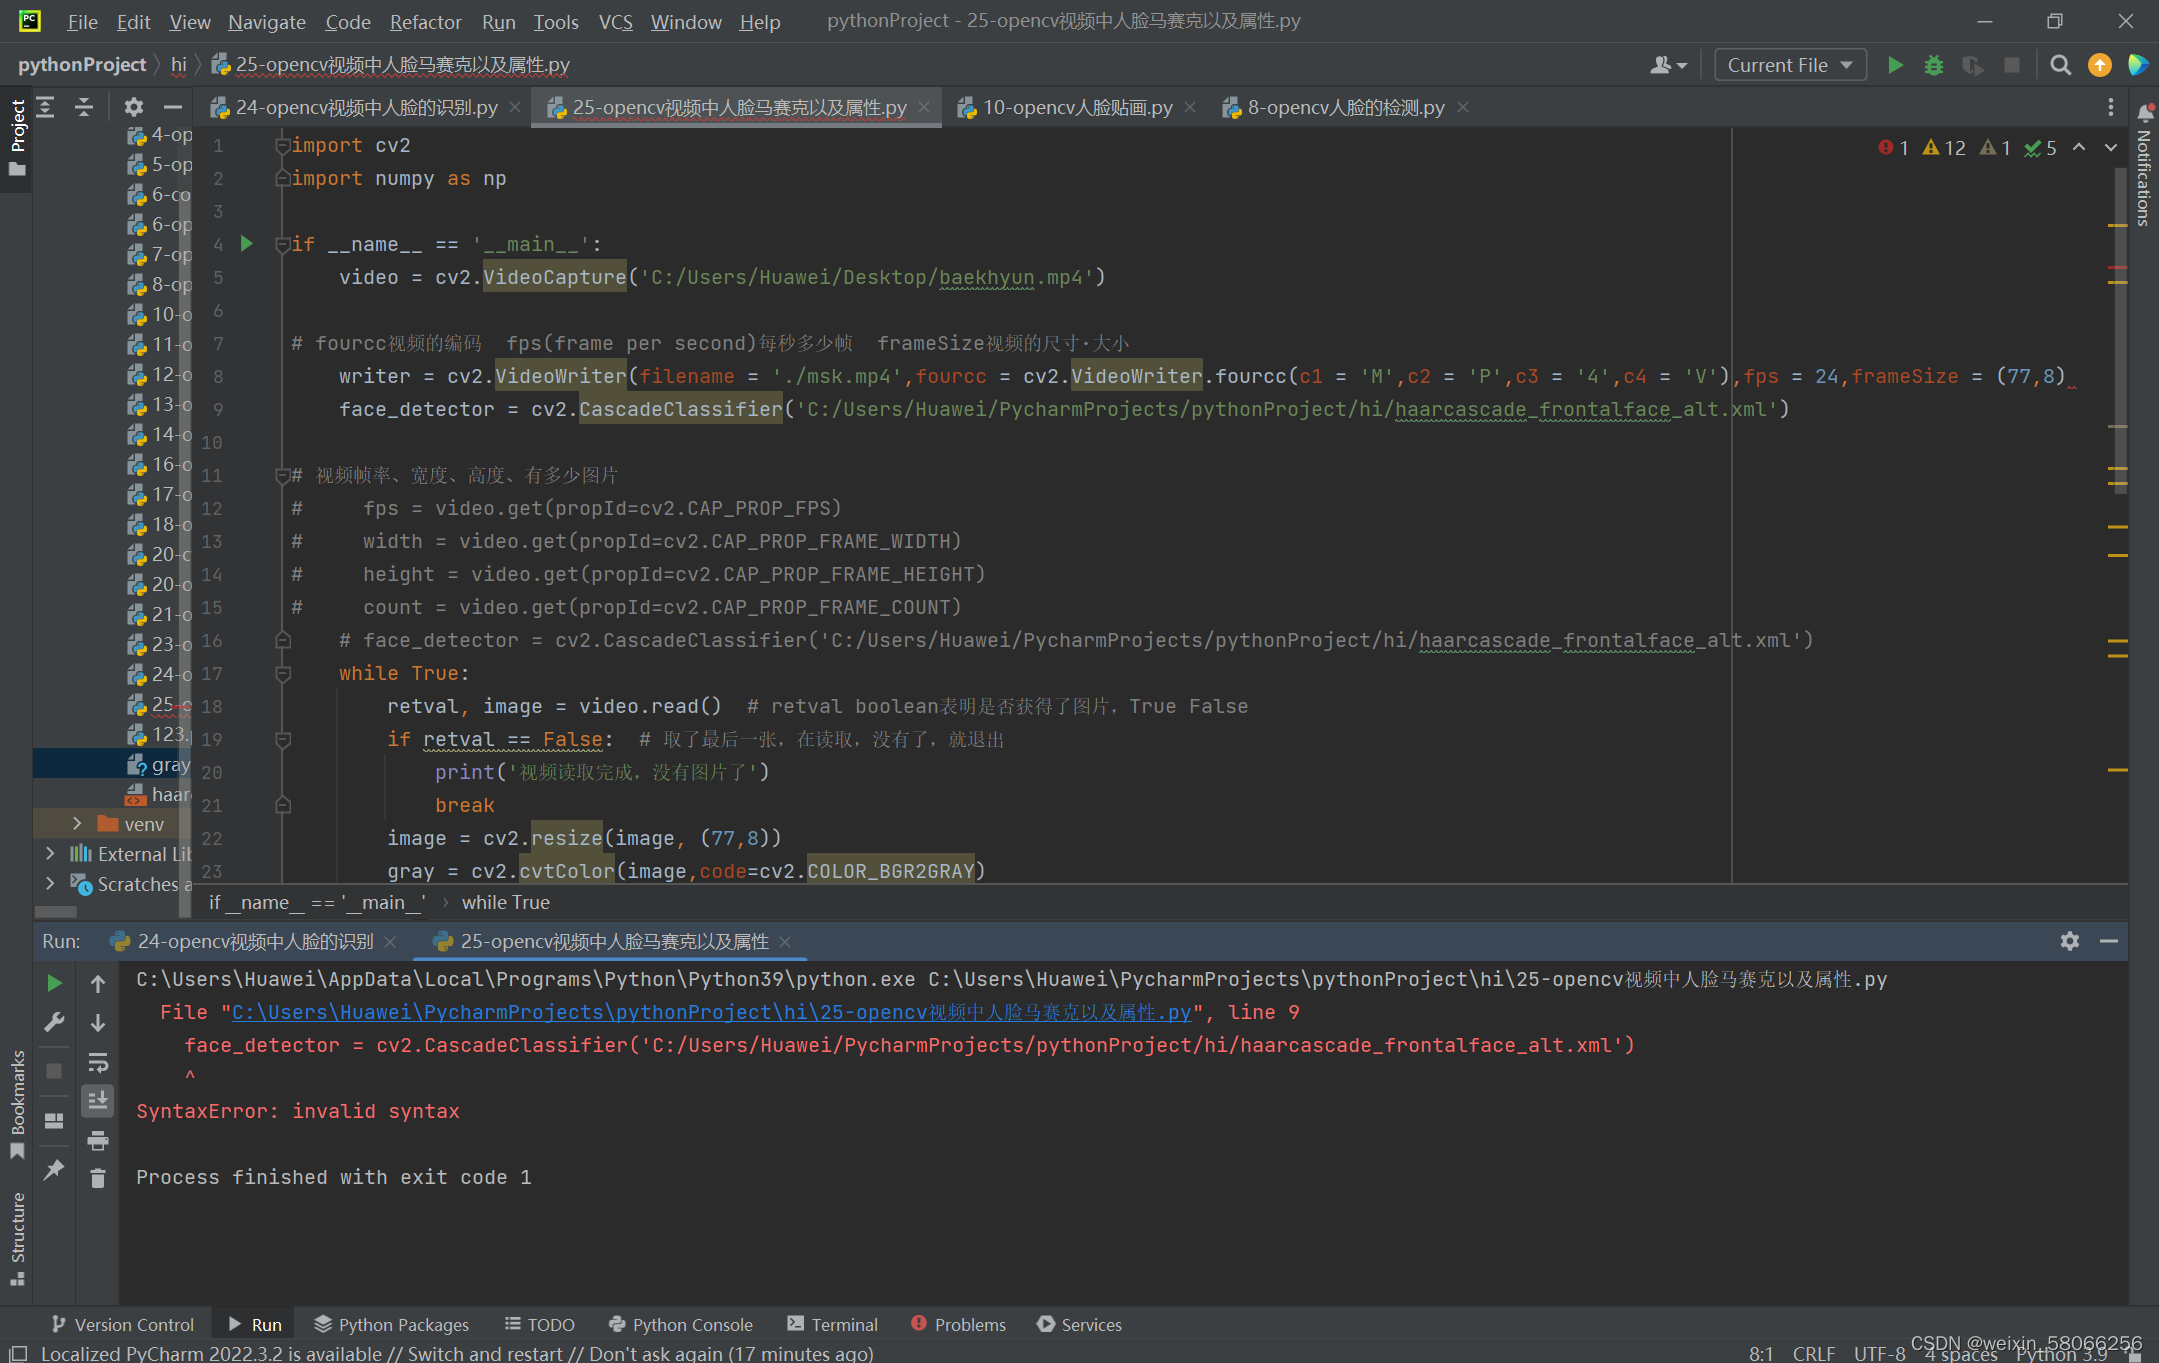This screenshot has width=2159, height=1363.
Task: Click the Switch and restart link
Action: 486,1352
